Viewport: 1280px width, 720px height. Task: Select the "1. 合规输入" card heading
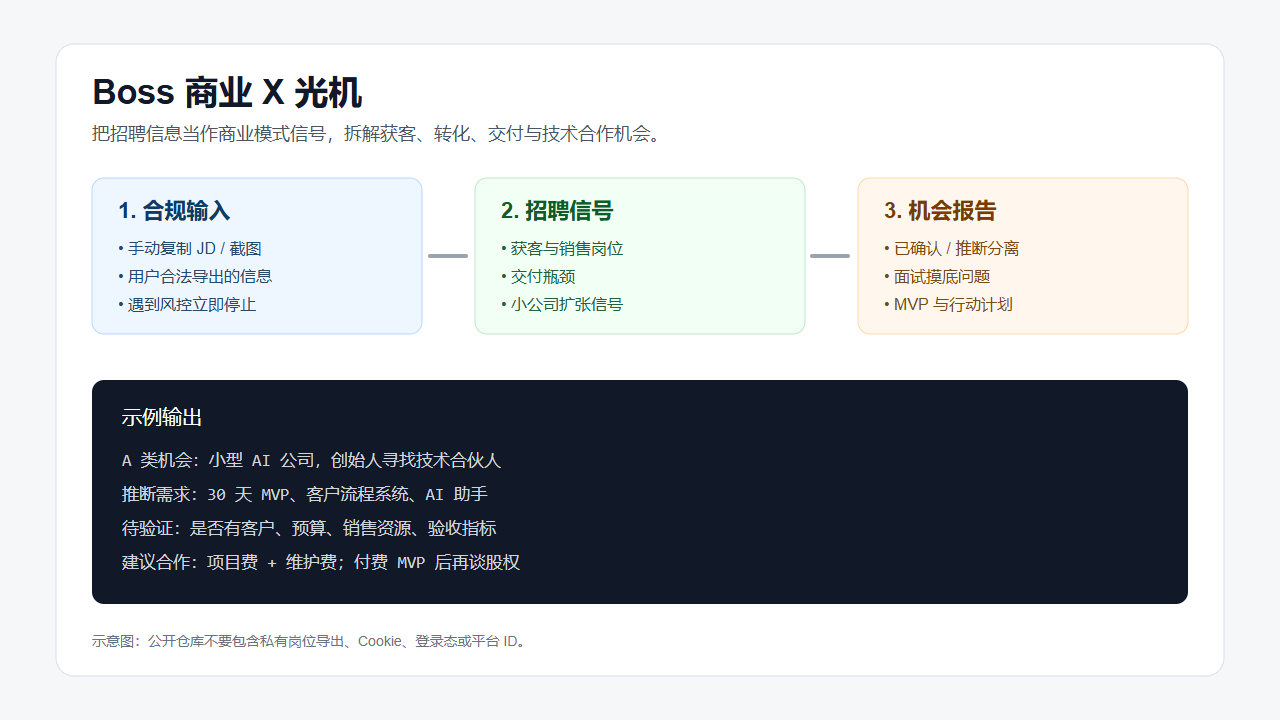[174, 211]
